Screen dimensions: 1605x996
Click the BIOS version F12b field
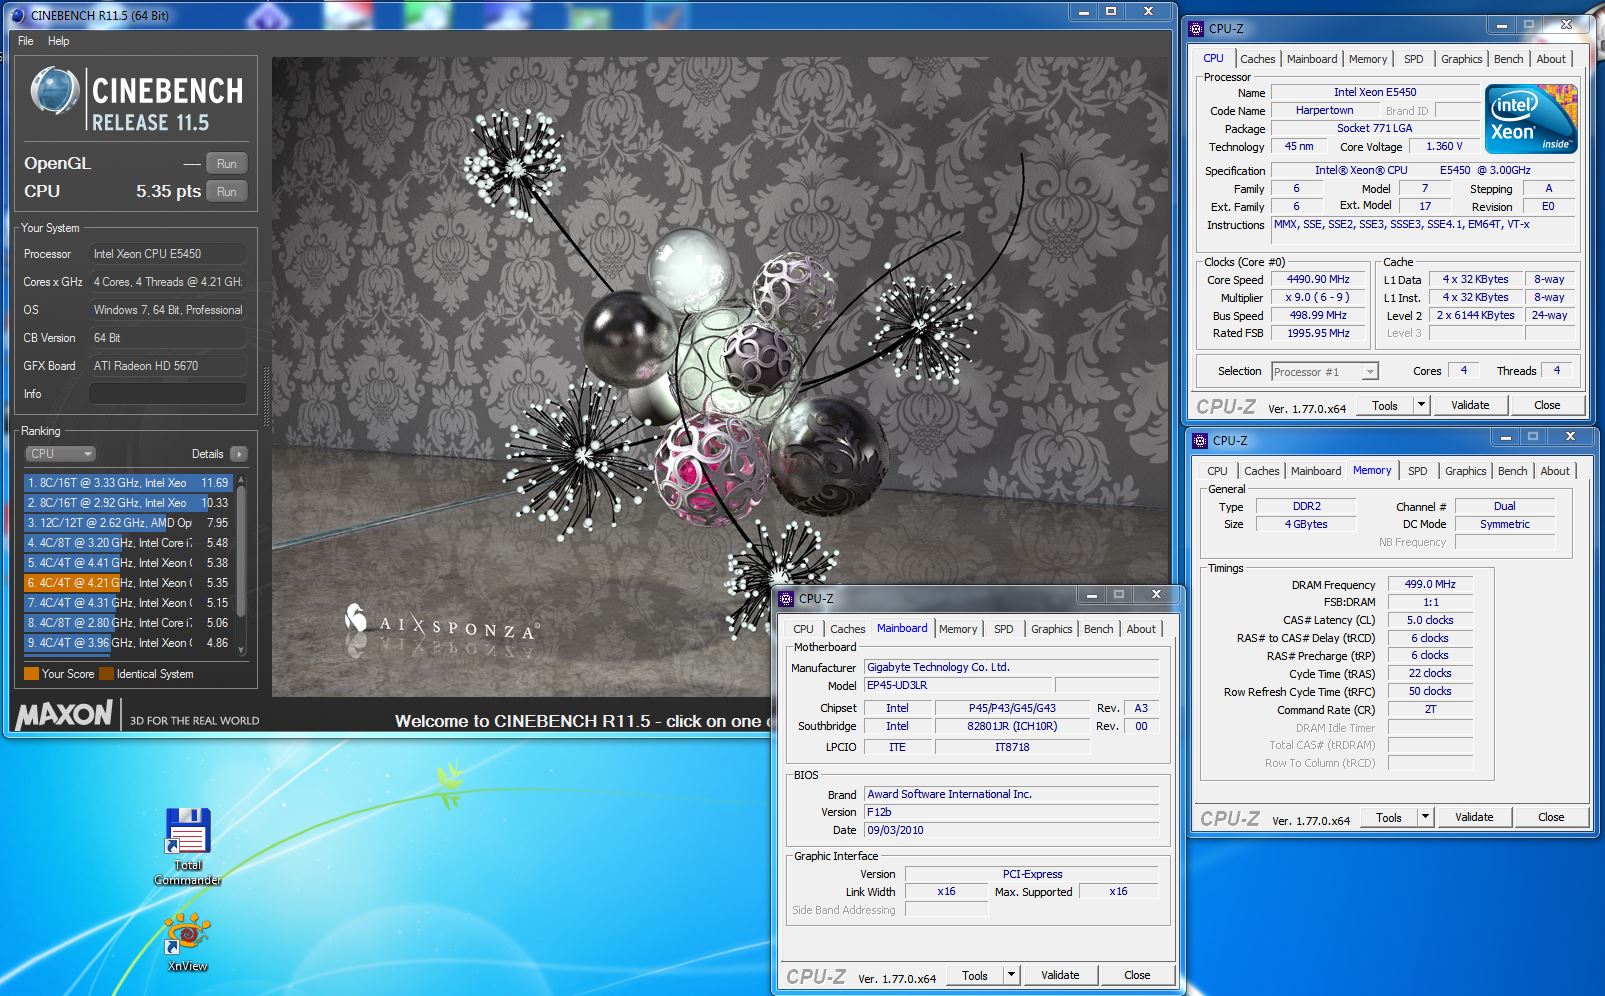1012,812
